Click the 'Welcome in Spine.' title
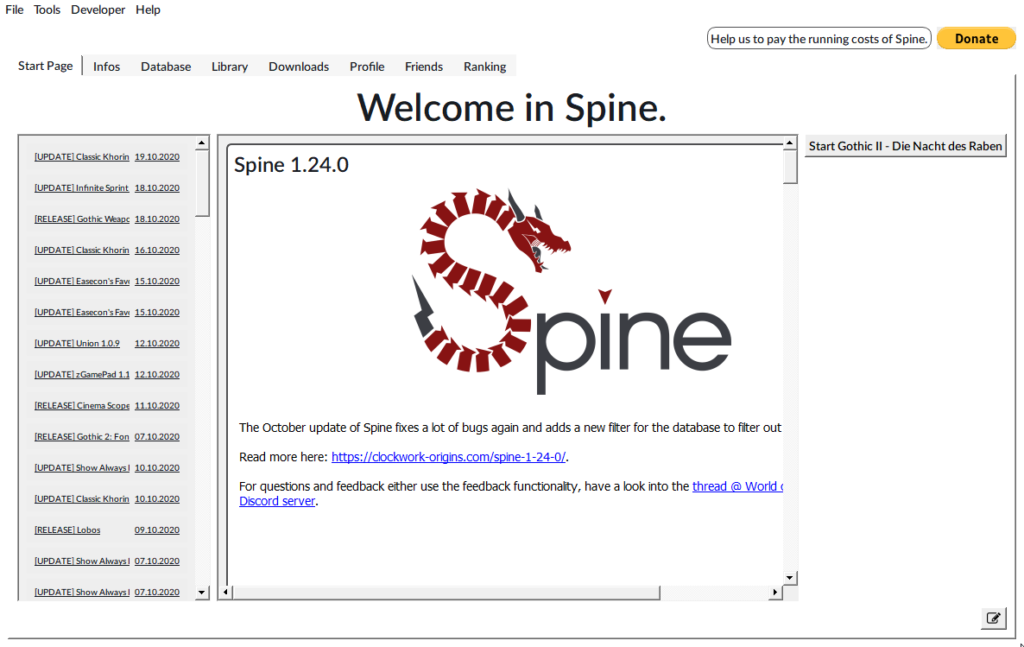 511,107
